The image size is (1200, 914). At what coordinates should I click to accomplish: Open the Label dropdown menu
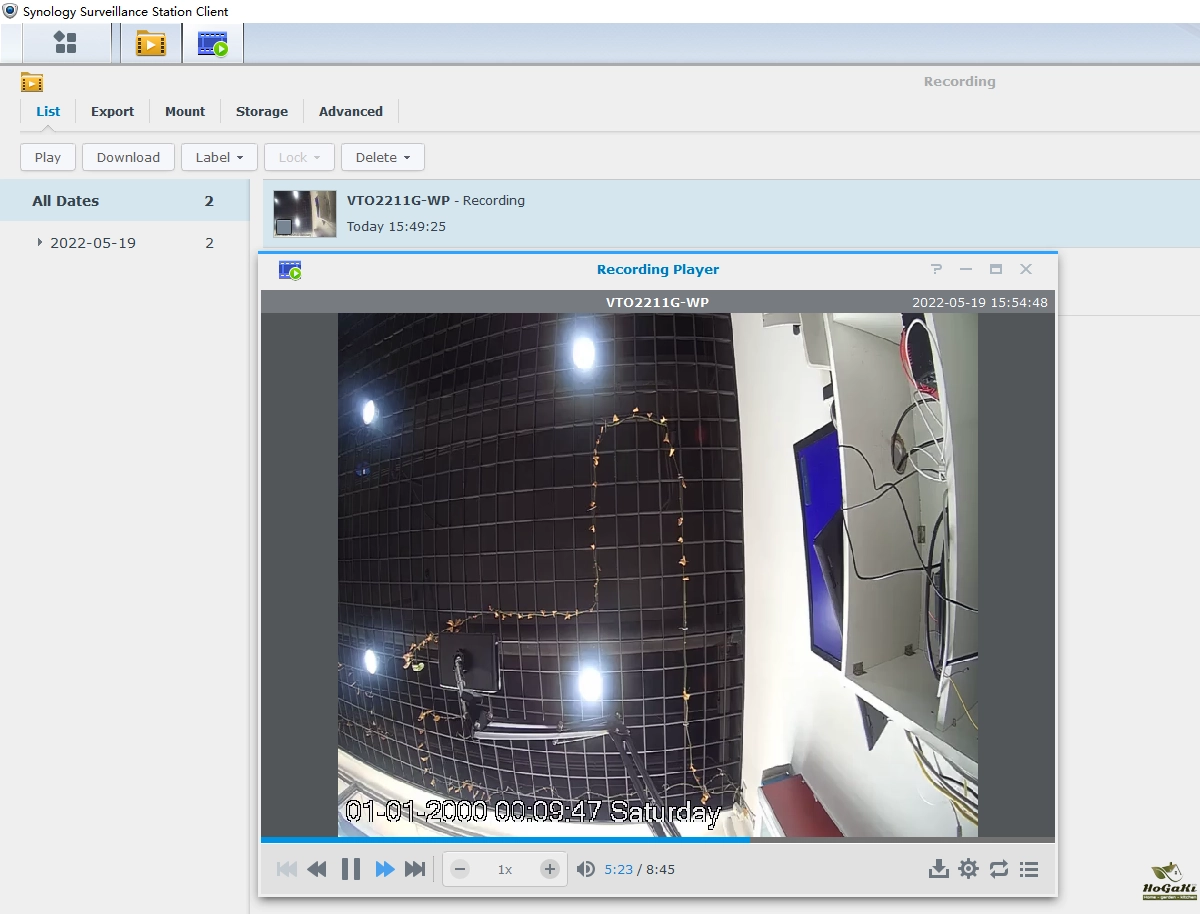click(x=219, y=157)
